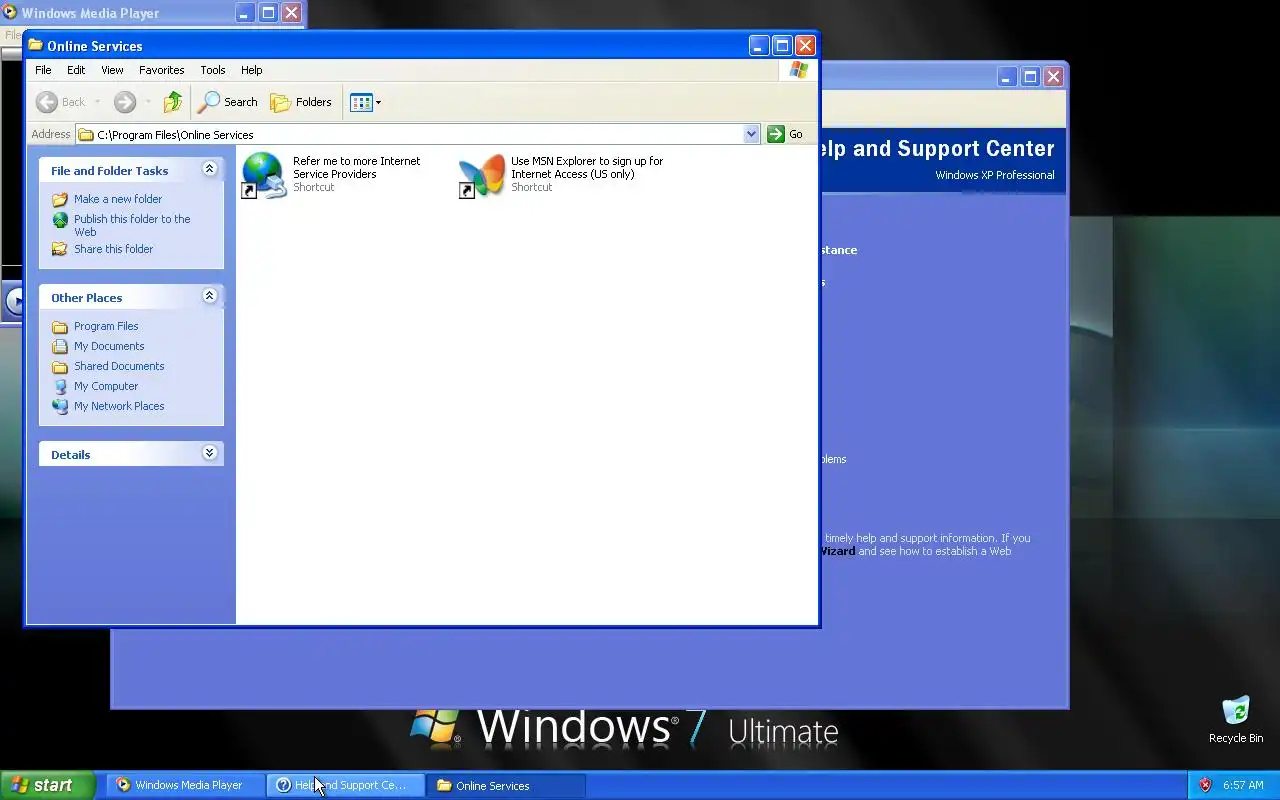Screen dimensions: 1280x800
Task: Click the Wizard link in Help and Support
Action: 838,551
